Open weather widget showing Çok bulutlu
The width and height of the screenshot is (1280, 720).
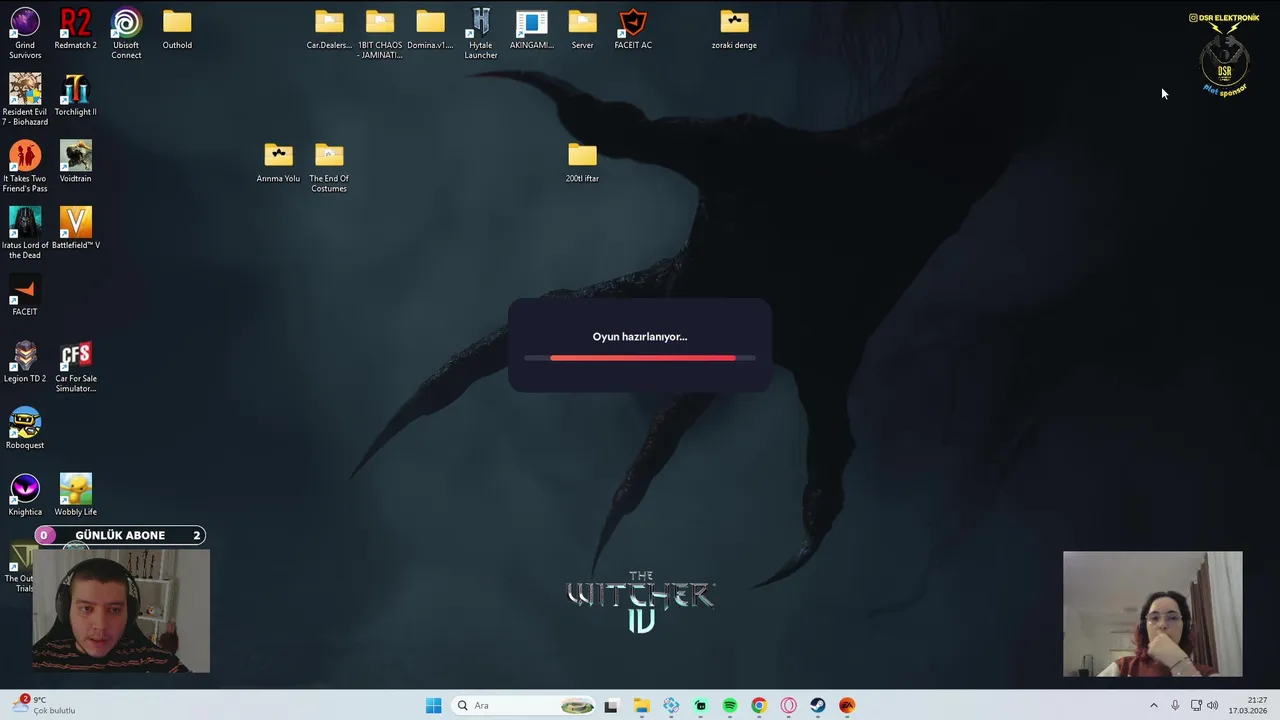tap(44, 705)
